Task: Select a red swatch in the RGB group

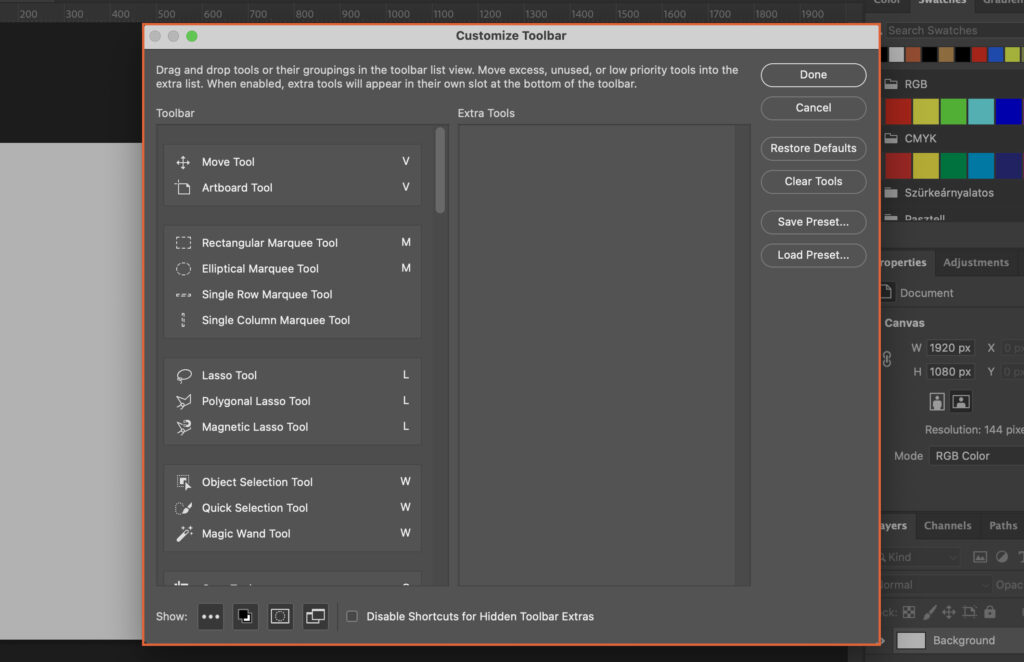Action: coord(897,111)
